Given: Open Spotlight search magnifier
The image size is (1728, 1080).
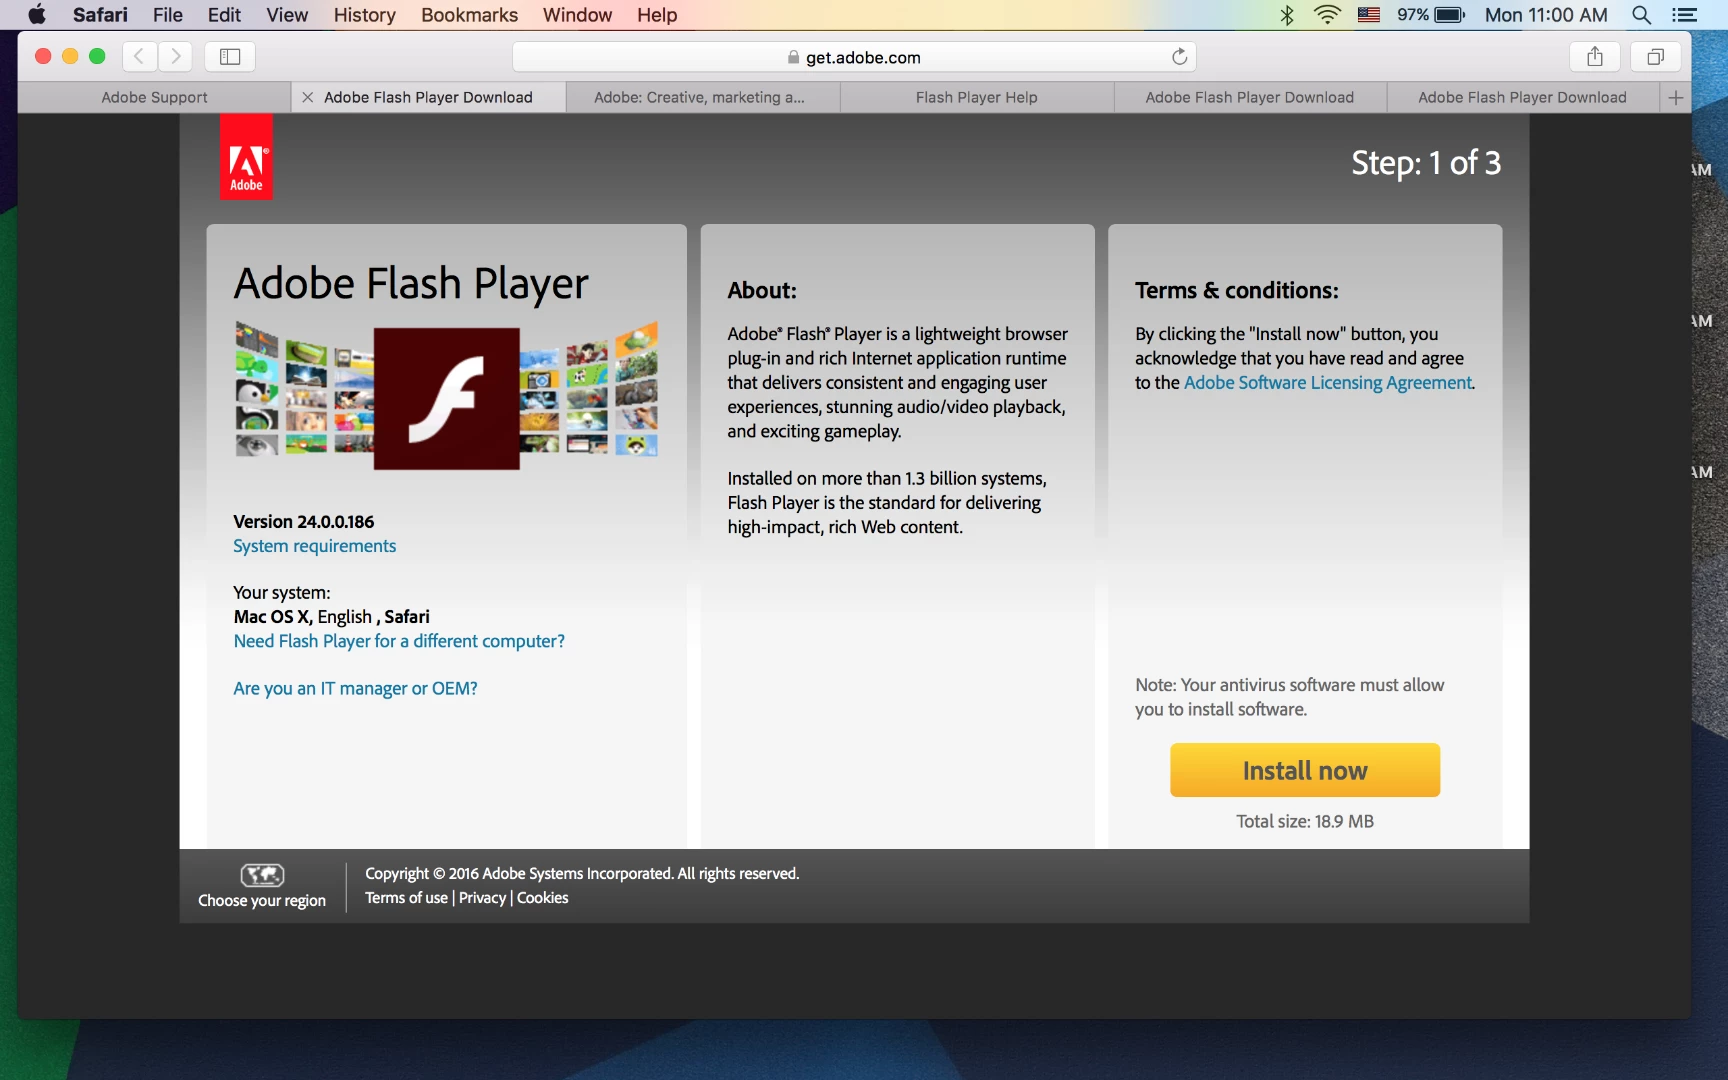Looking at the screenshot, I should [x=1641, y=14].
